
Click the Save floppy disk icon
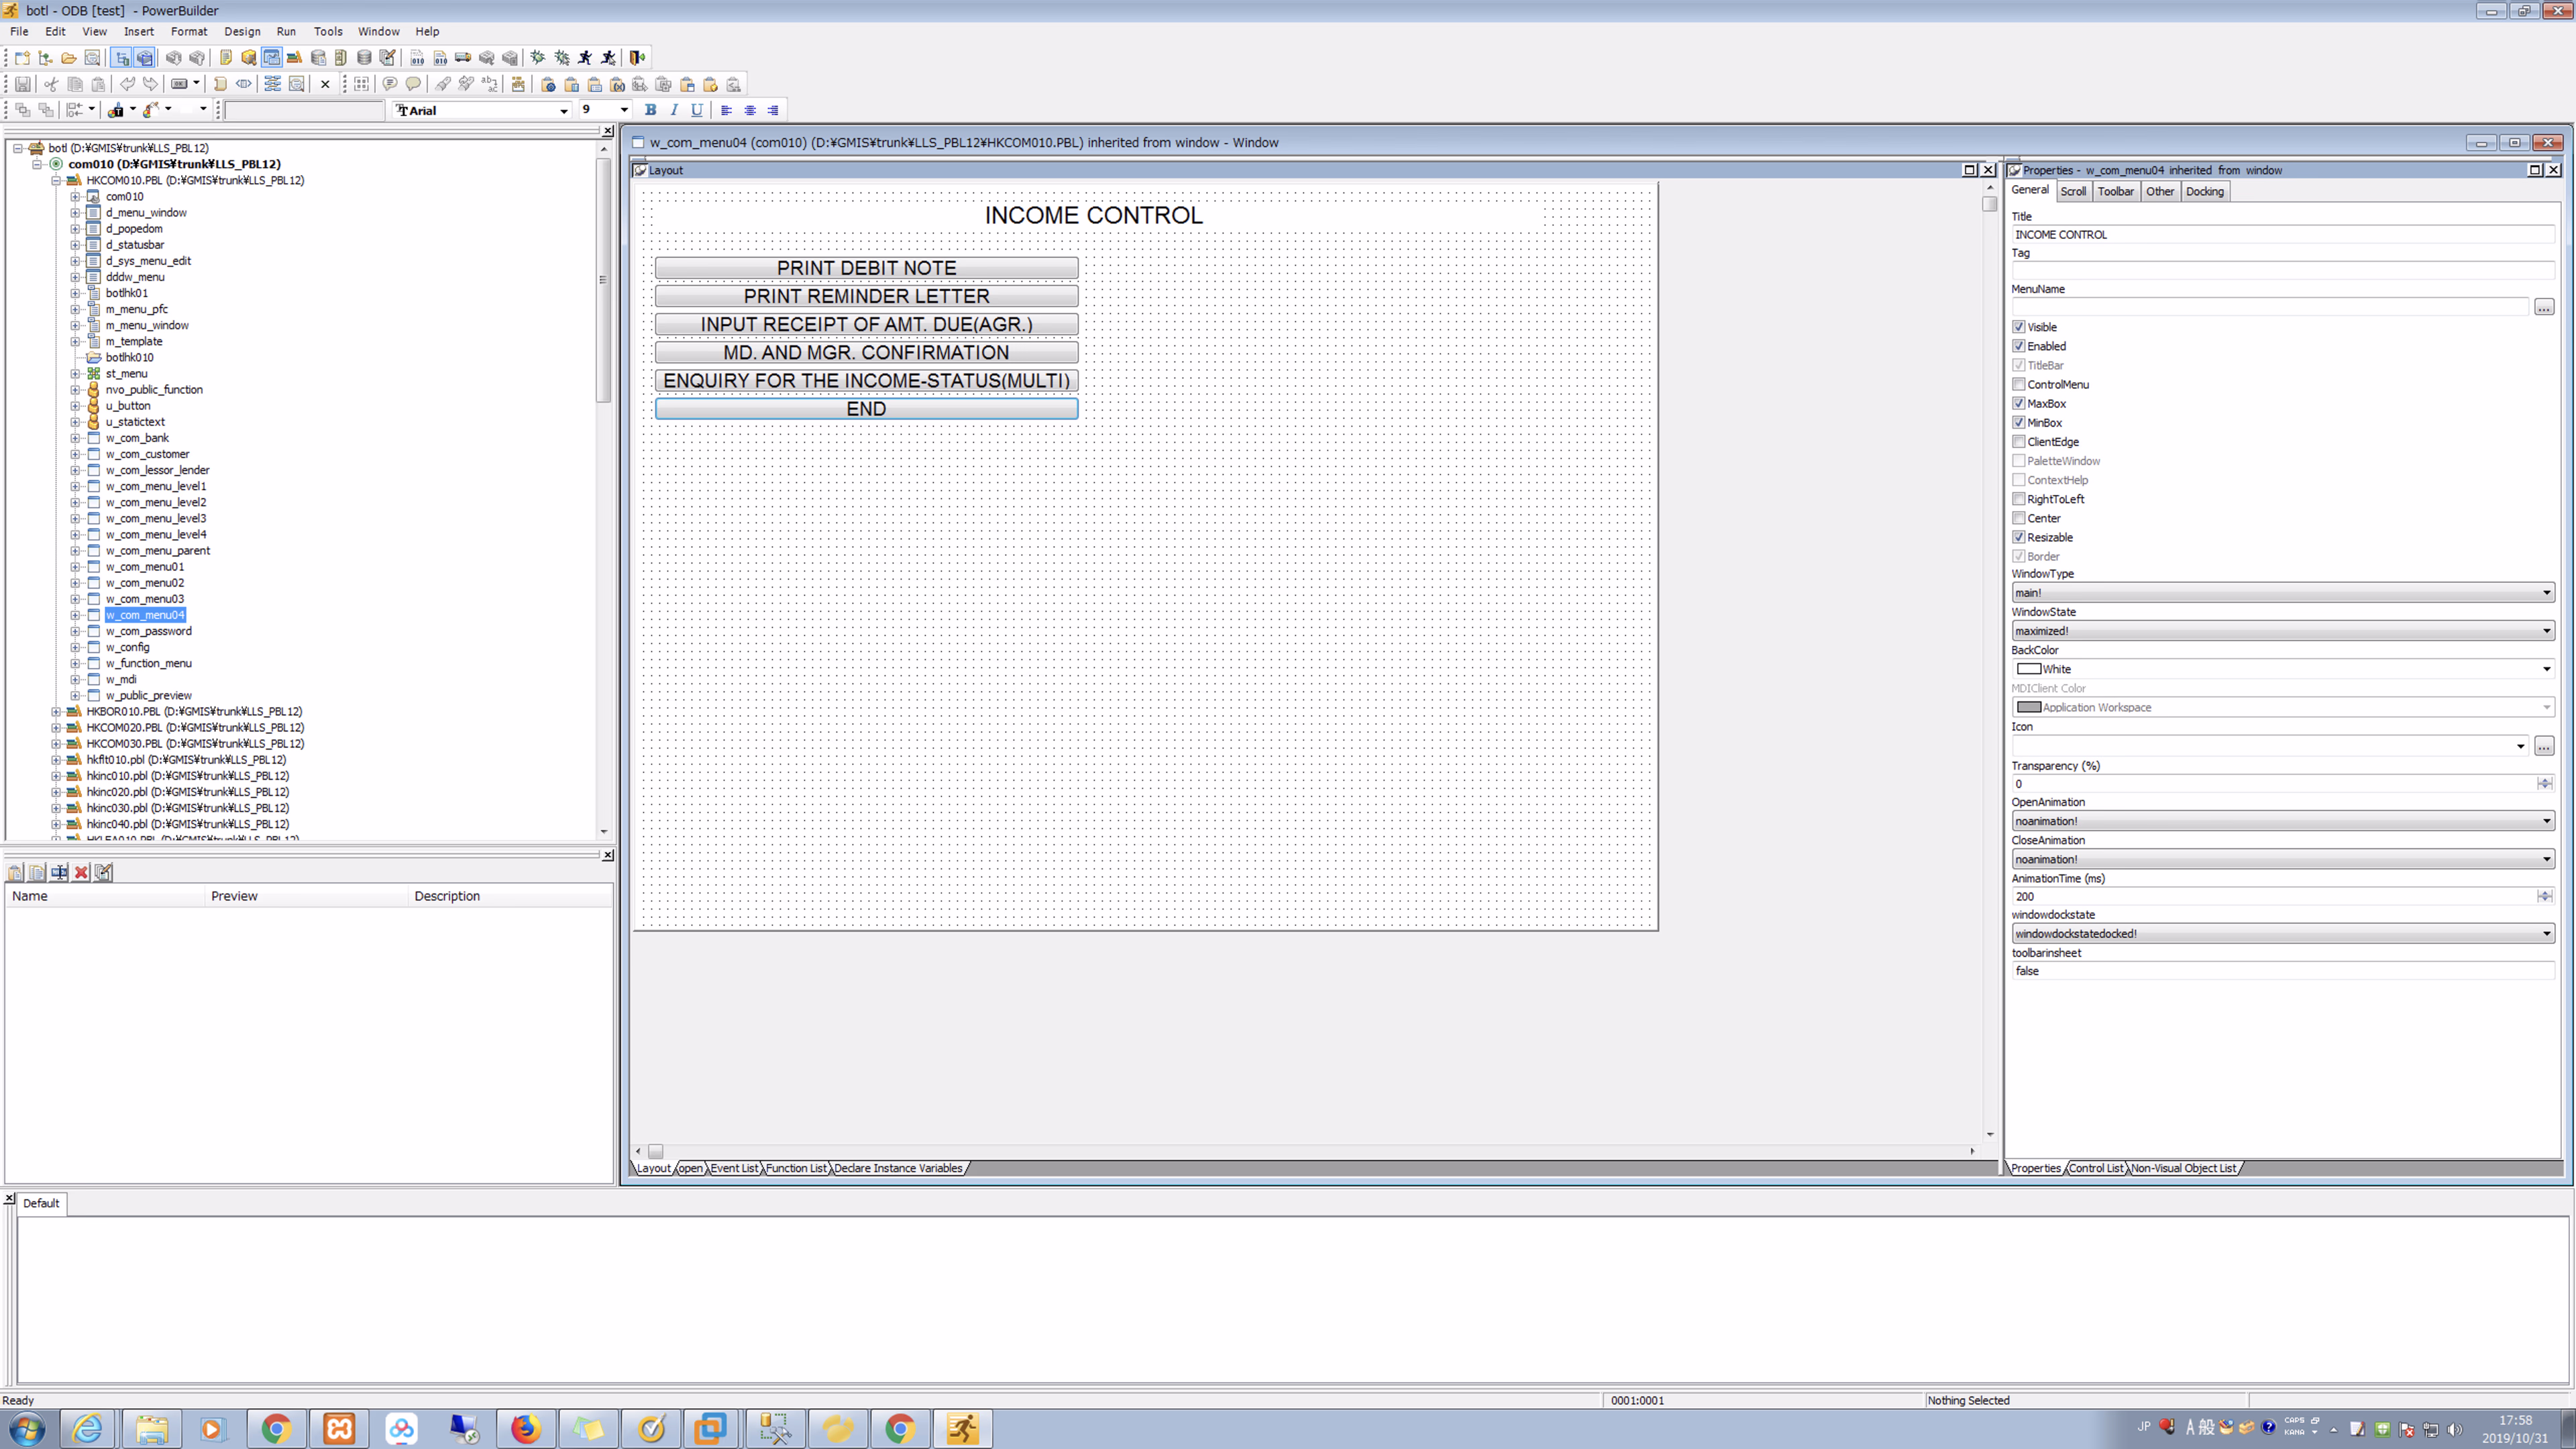click(22, 84)
